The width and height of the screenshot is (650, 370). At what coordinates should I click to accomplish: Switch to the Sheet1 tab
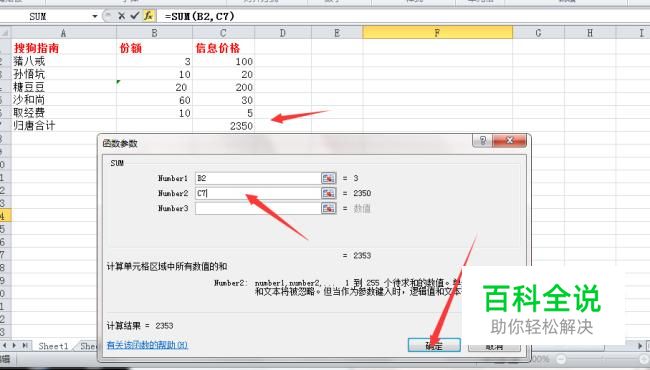point(53,346)
